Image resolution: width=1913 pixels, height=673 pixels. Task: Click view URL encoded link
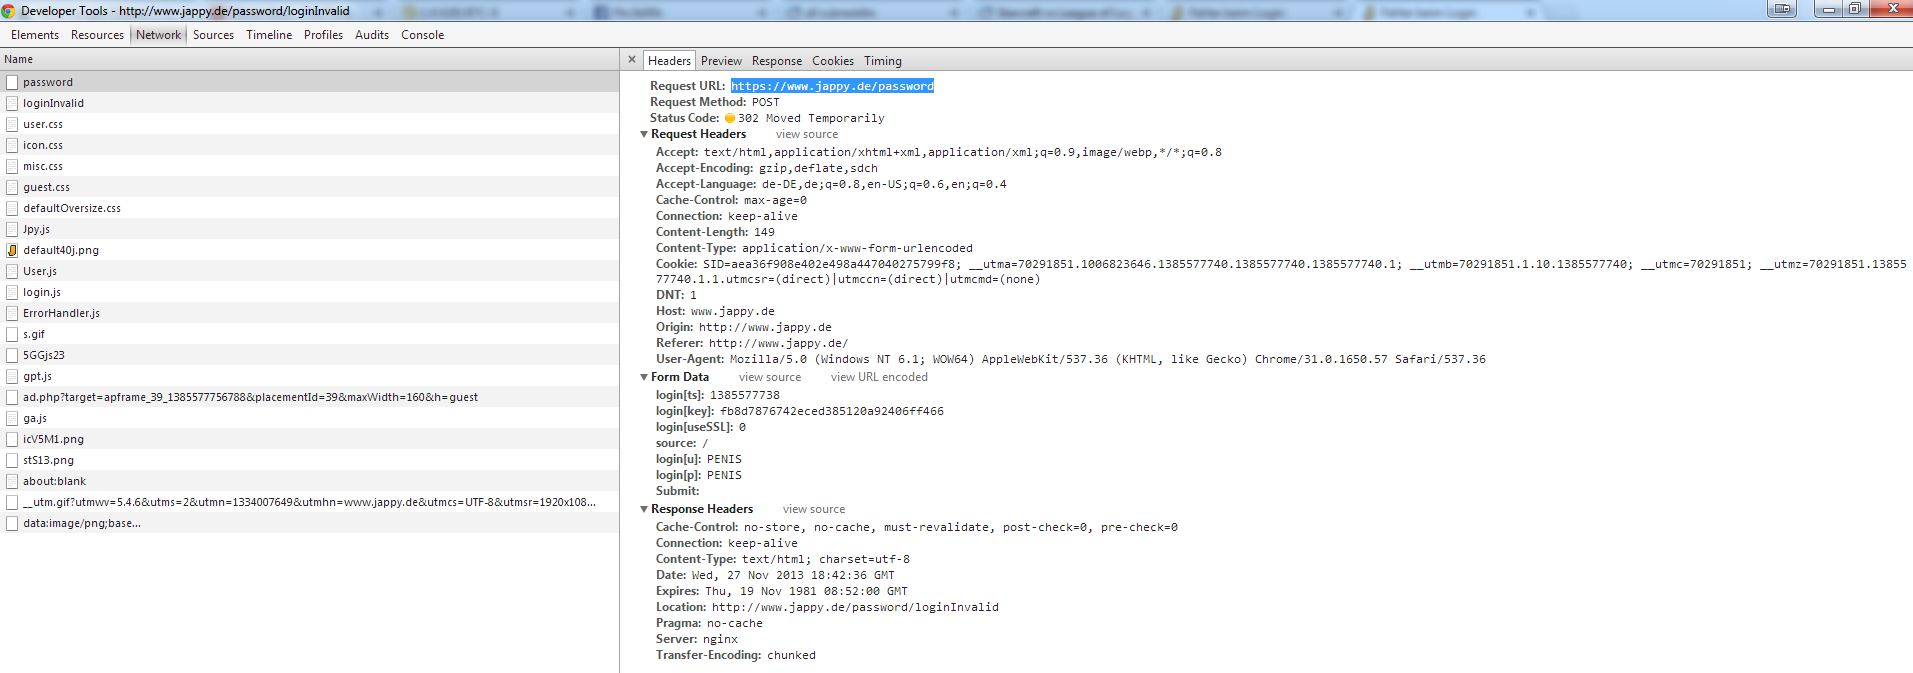[x=878, y=377]
